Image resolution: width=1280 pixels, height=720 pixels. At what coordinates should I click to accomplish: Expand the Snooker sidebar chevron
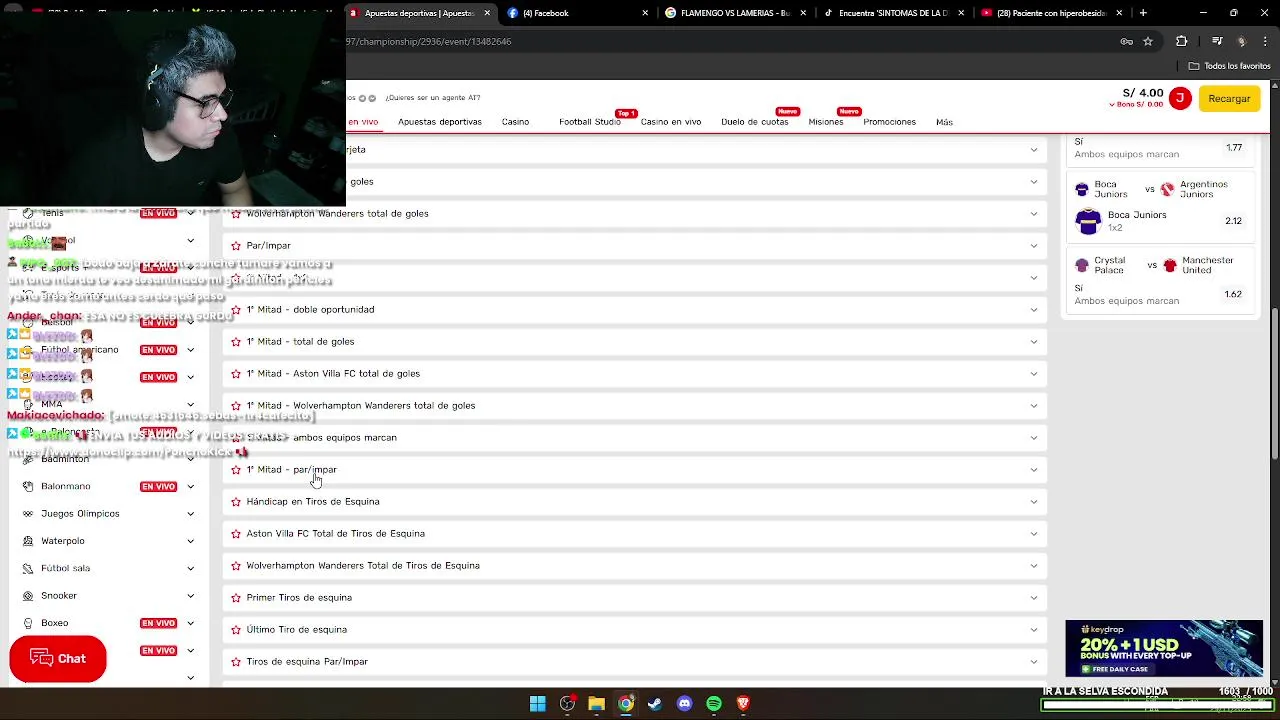click(x=190, y=596)
